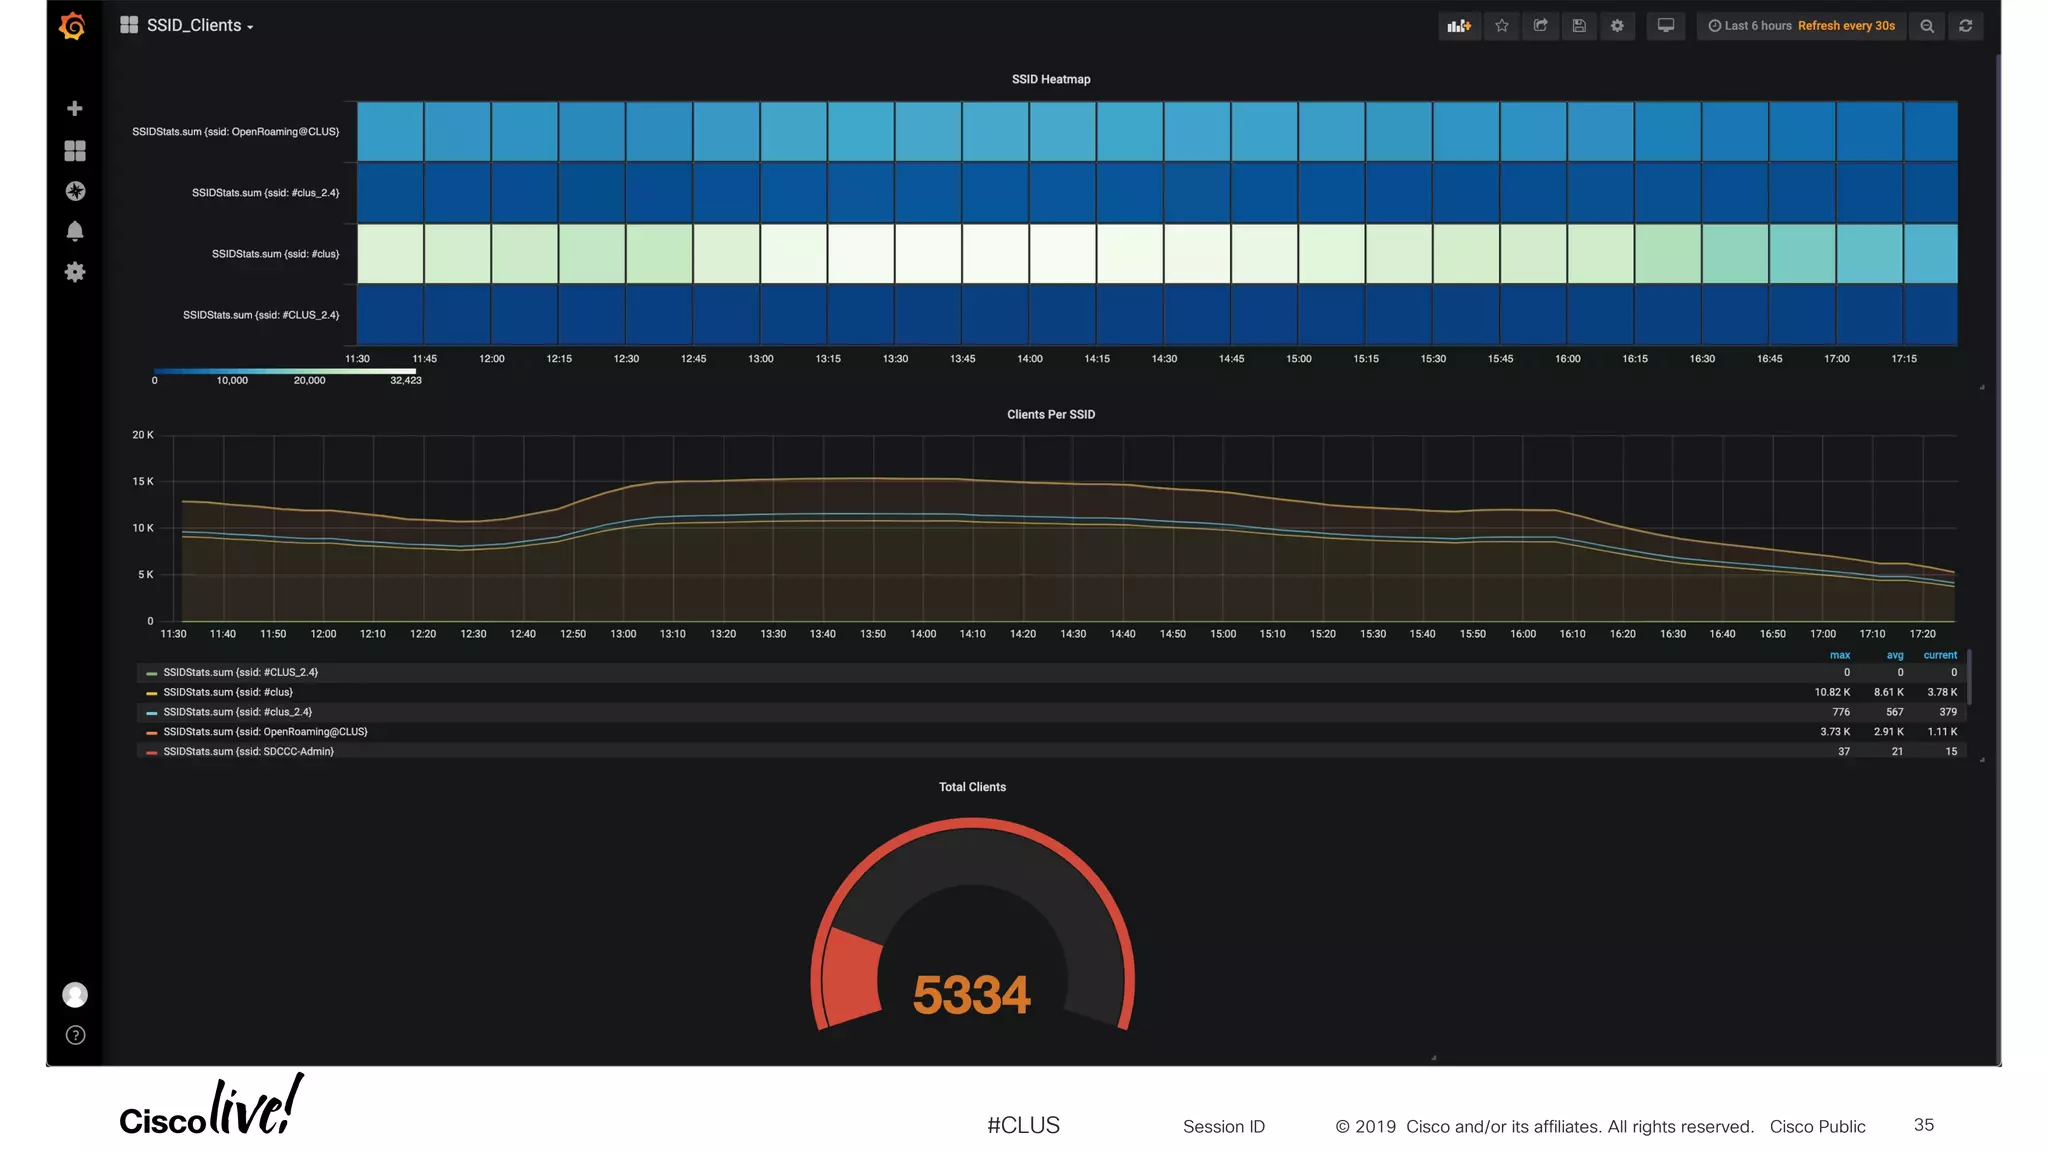Click the Add panel icon
2048x1152 pixels.
(1459, 26)
